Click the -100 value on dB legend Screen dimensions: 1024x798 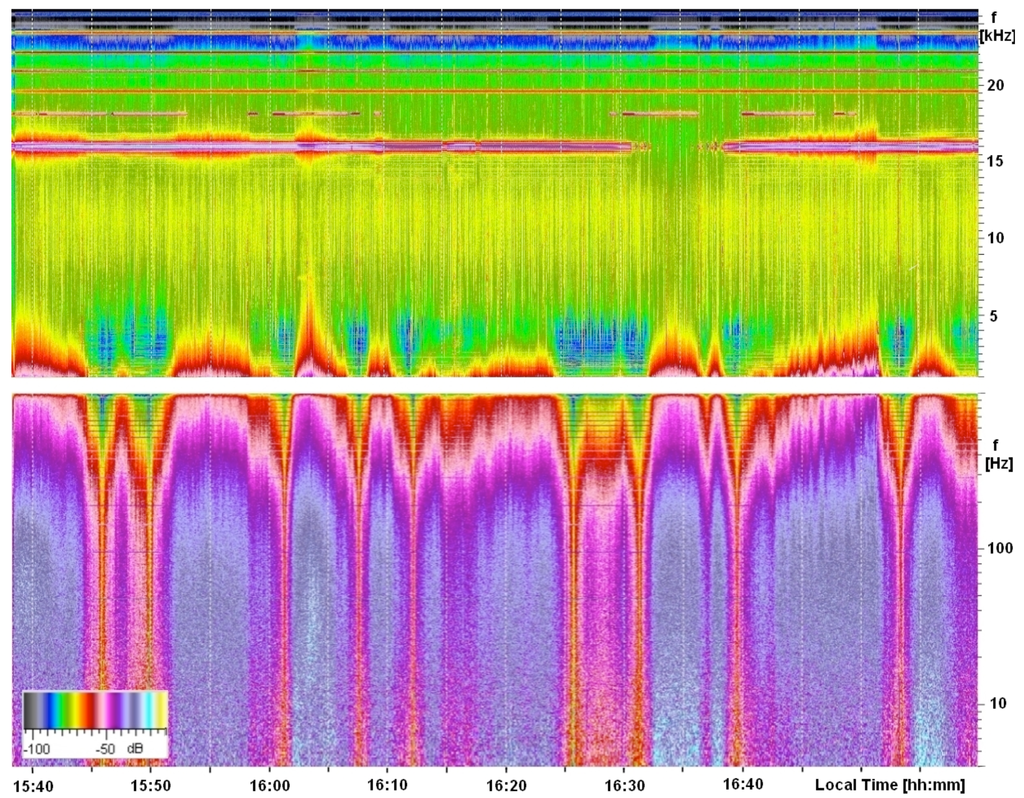(x=38, y=748)
